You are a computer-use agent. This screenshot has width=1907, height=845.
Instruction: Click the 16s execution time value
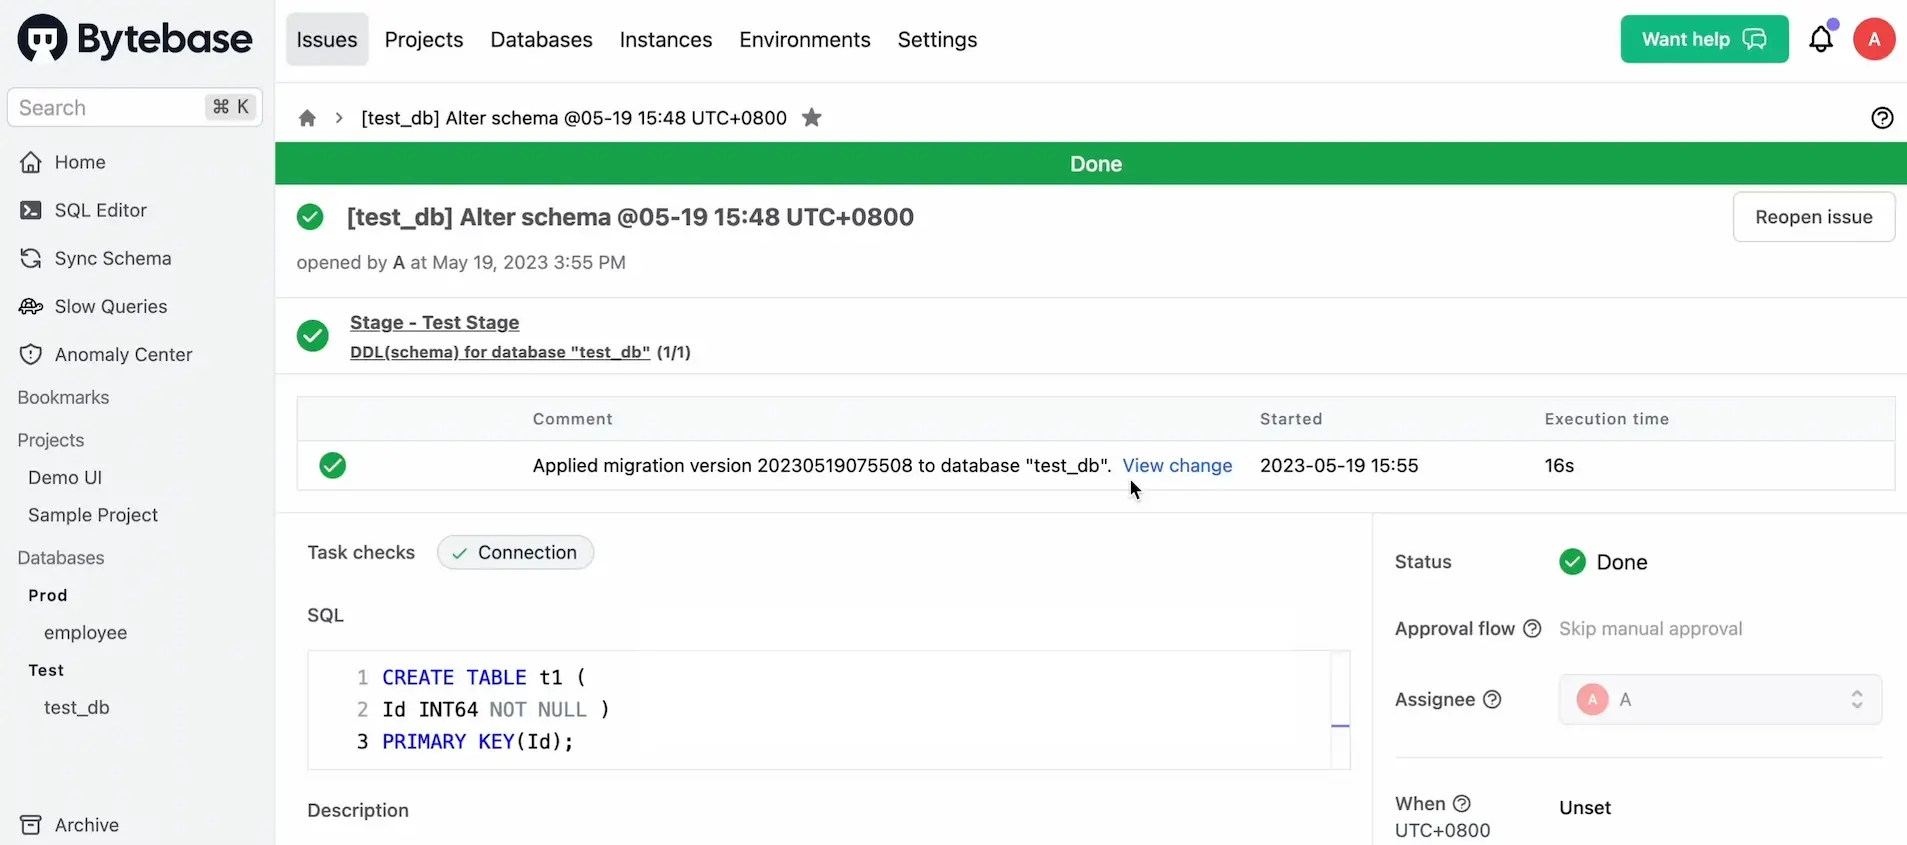tap(1559, 465)
